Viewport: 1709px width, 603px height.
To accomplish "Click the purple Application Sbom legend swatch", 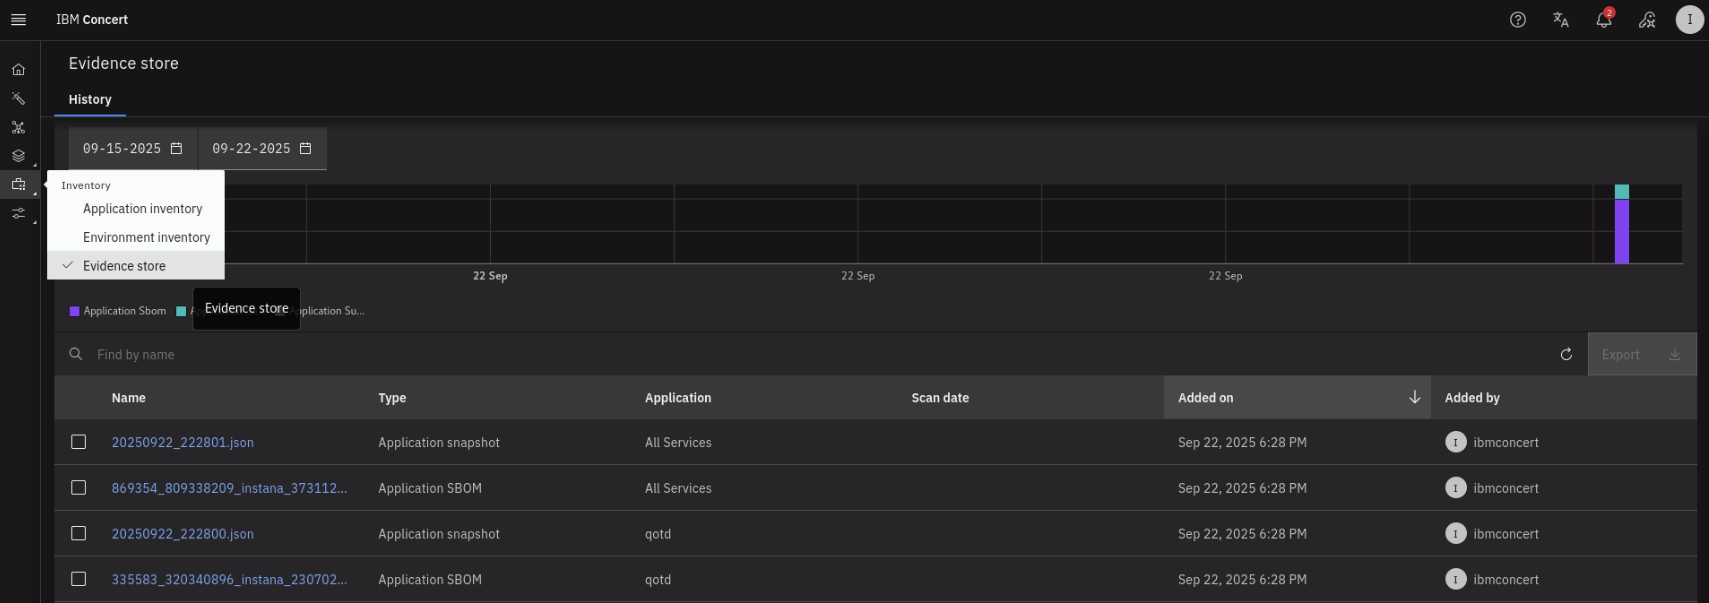I will [x=74, y=311].
